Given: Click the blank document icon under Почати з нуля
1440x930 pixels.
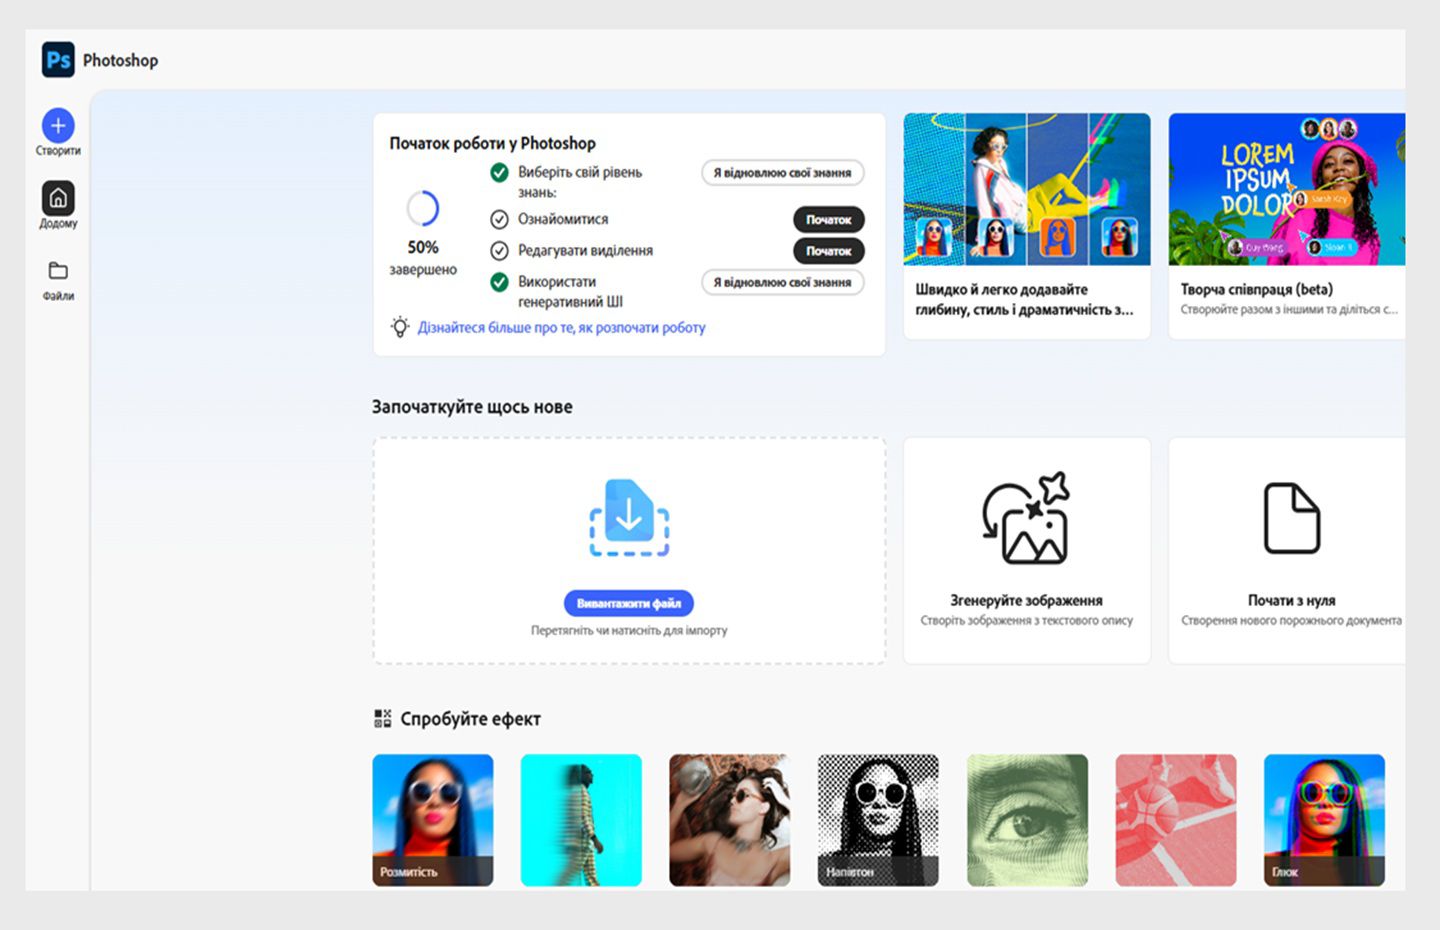Looking at the screenshot, I should point(1291,518).
